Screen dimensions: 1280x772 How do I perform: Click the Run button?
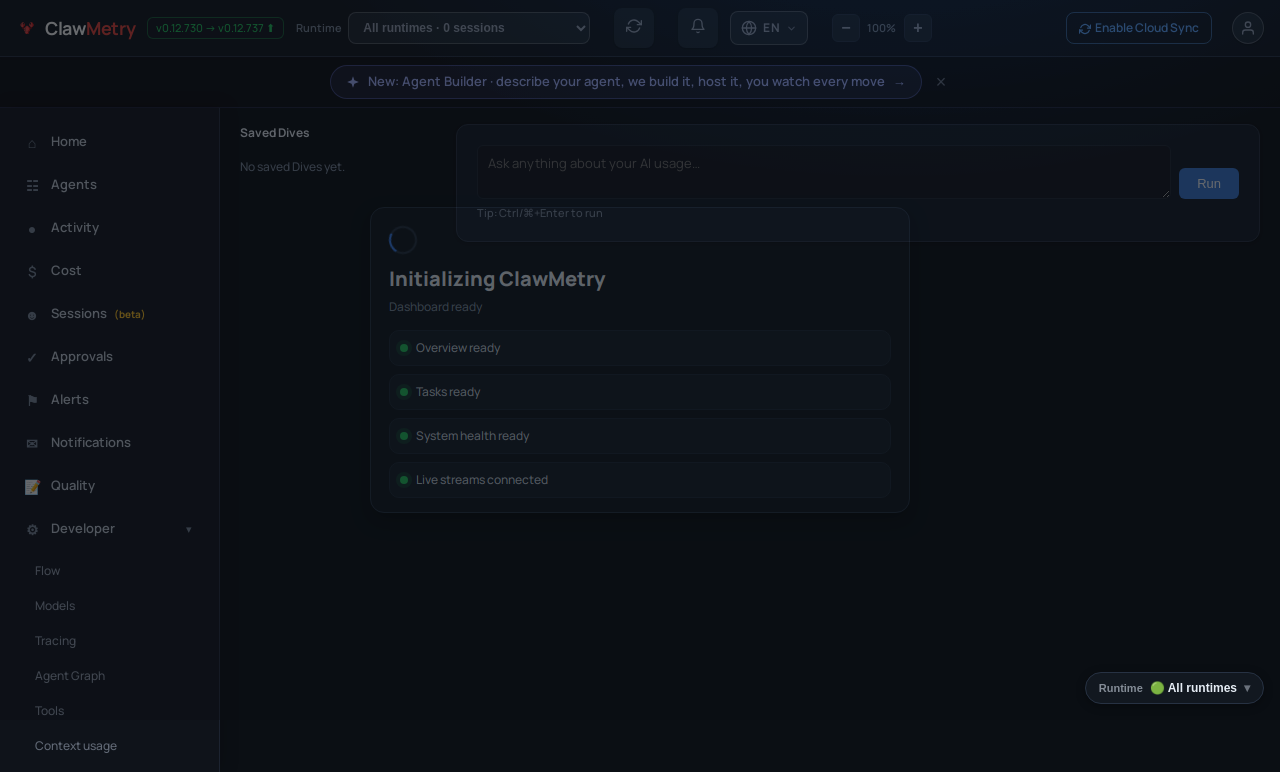pyautogui.click(x=1209, y=183)
